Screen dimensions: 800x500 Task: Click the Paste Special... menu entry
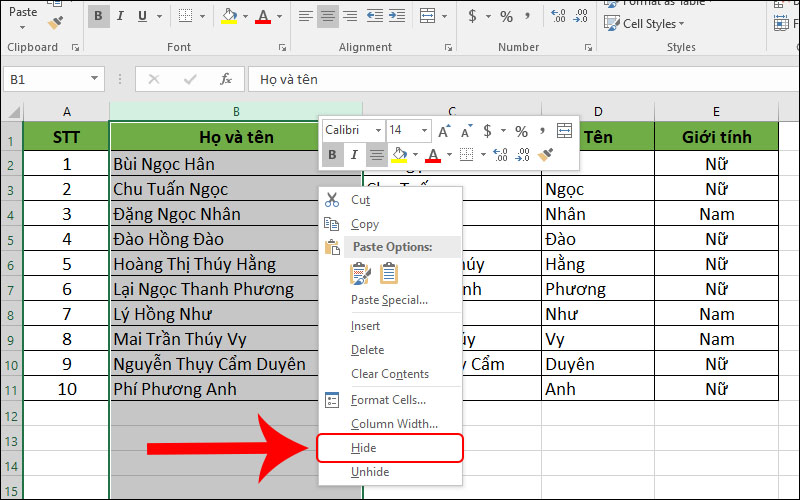click(x=390, y=299)
